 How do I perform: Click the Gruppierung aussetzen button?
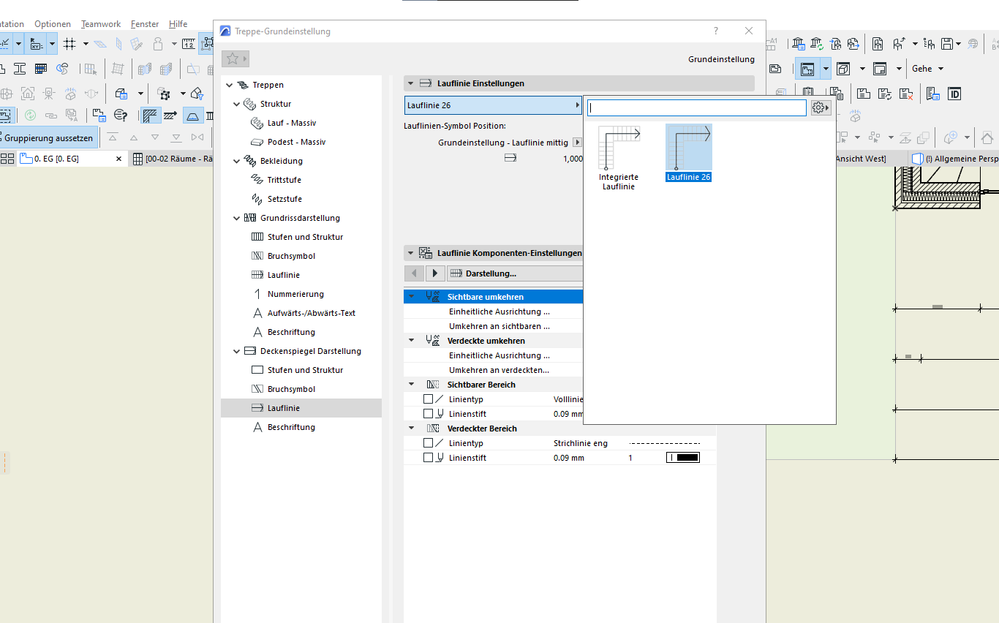(x=48, y=138)
